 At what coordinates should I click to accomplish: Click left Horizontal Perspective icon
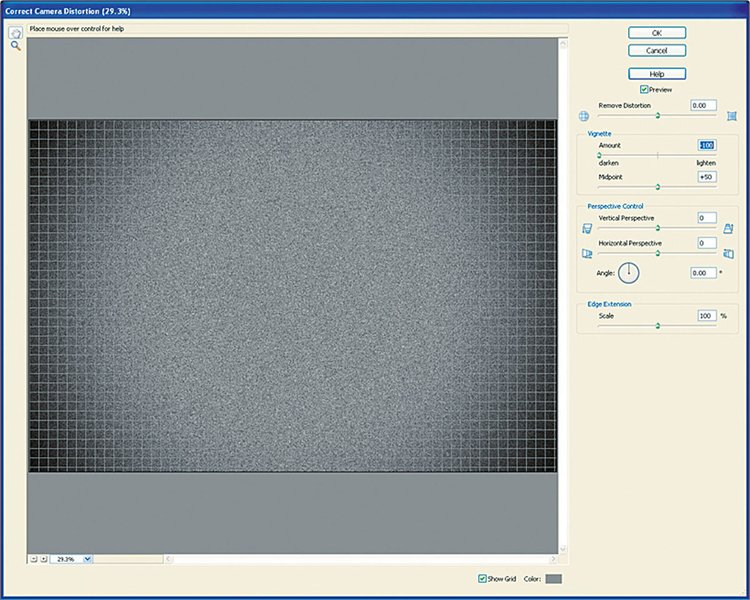[587, 254]
